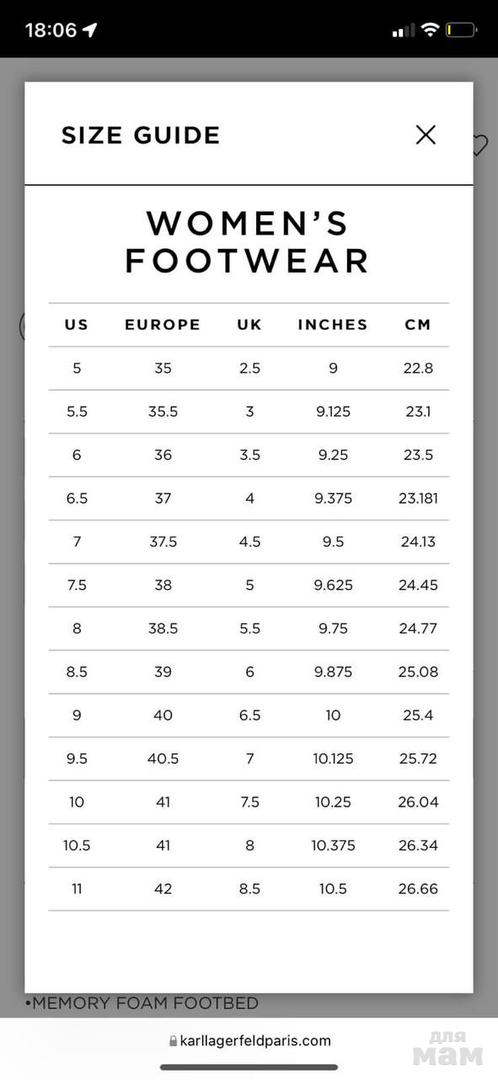This screenshot has height=1080, width=498.
Task: Tap the location arrow in status bar
Action: pos(90,30)
